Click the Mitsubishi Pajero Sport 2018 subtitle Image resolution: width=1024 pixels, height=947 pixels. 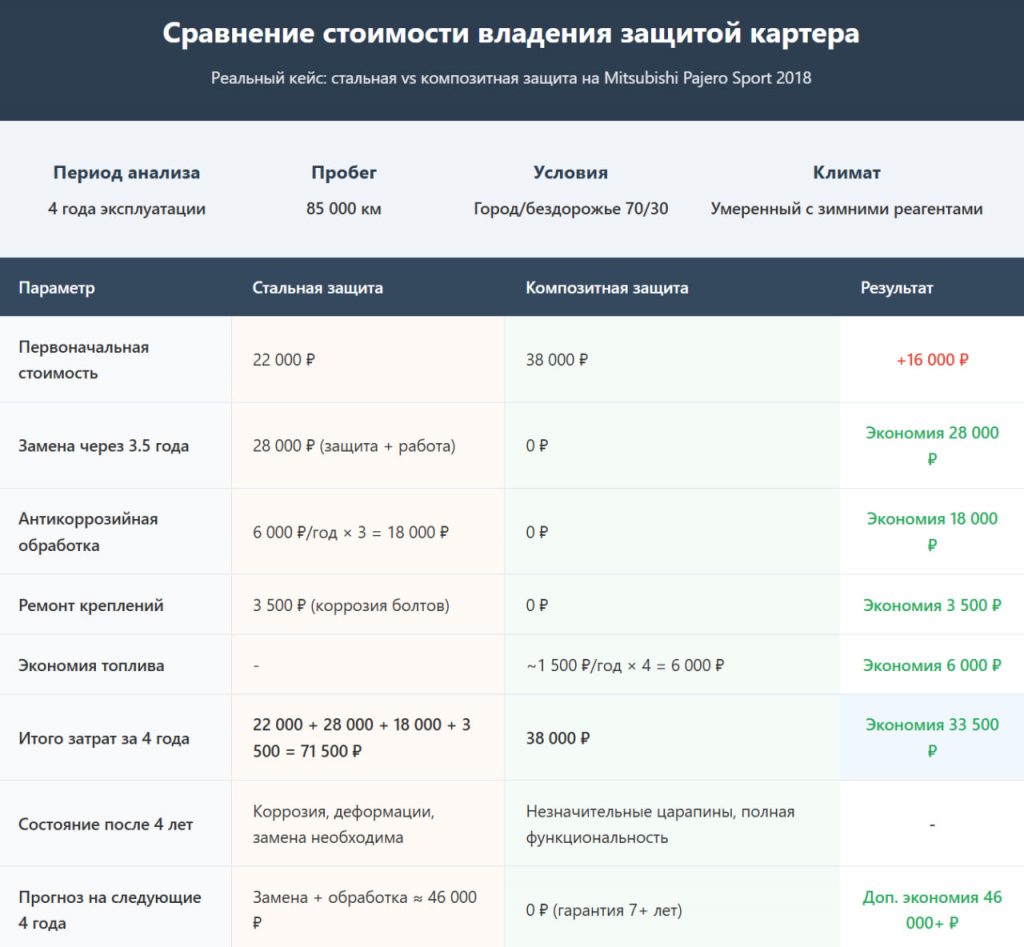click(511, 78)
